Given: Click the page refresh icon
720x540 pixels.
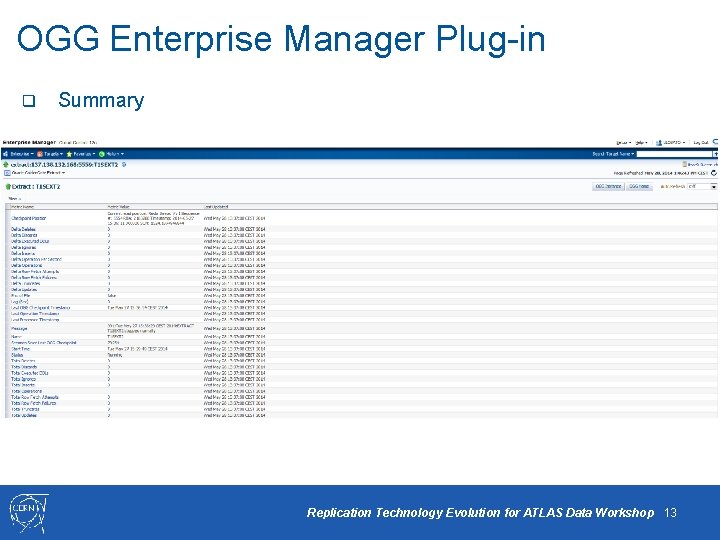Looking at the screenshot, I should (x=714, y=173).
